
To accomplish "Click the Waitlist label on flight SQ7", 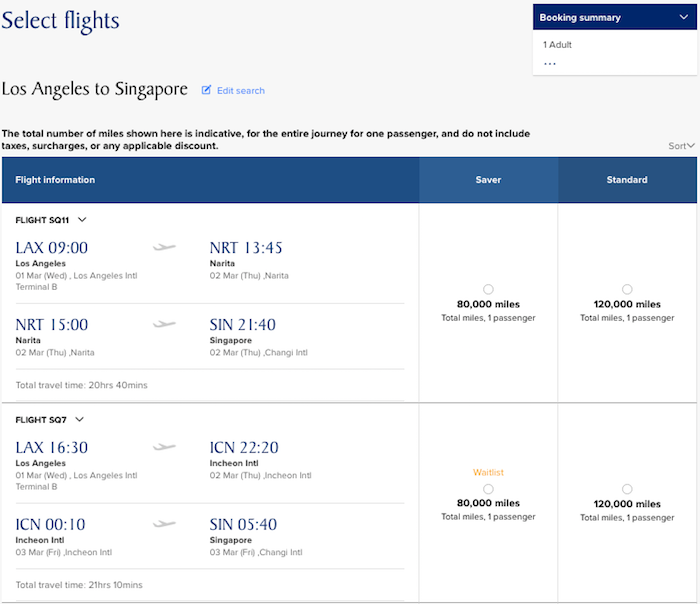I will [x=488, y=472].
